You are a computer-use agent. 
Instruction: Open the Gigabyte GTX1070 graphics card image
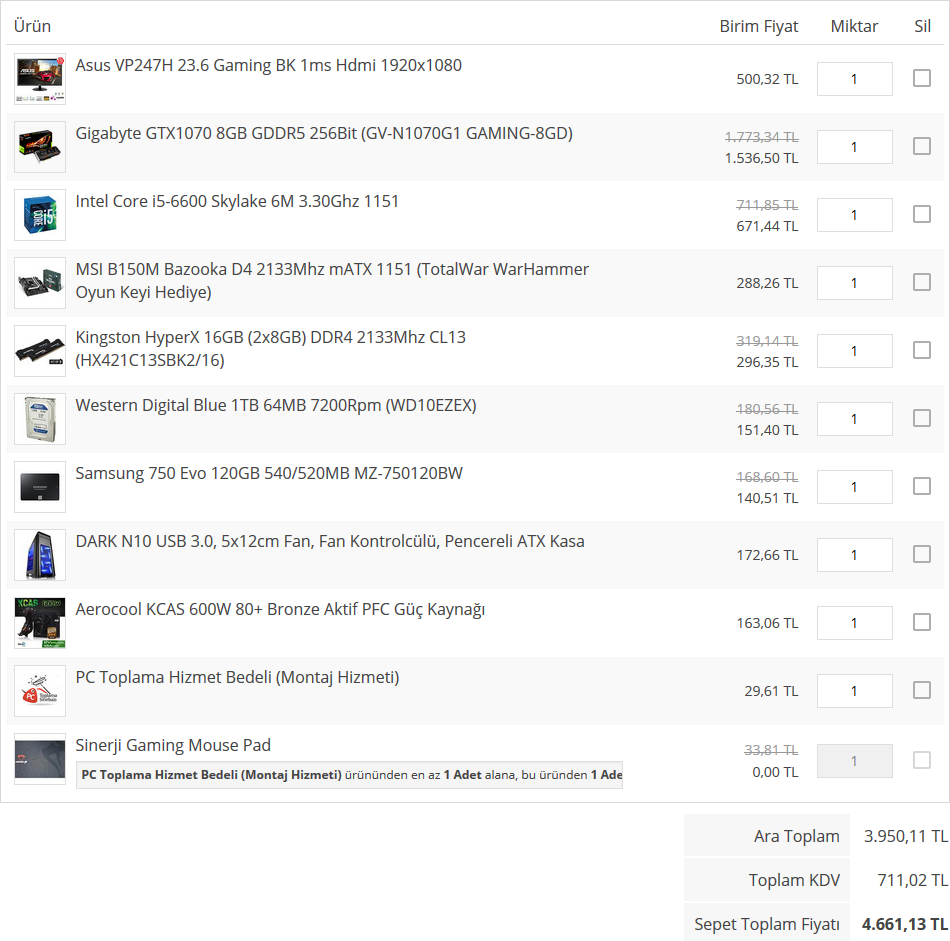(x=40, y=147)
